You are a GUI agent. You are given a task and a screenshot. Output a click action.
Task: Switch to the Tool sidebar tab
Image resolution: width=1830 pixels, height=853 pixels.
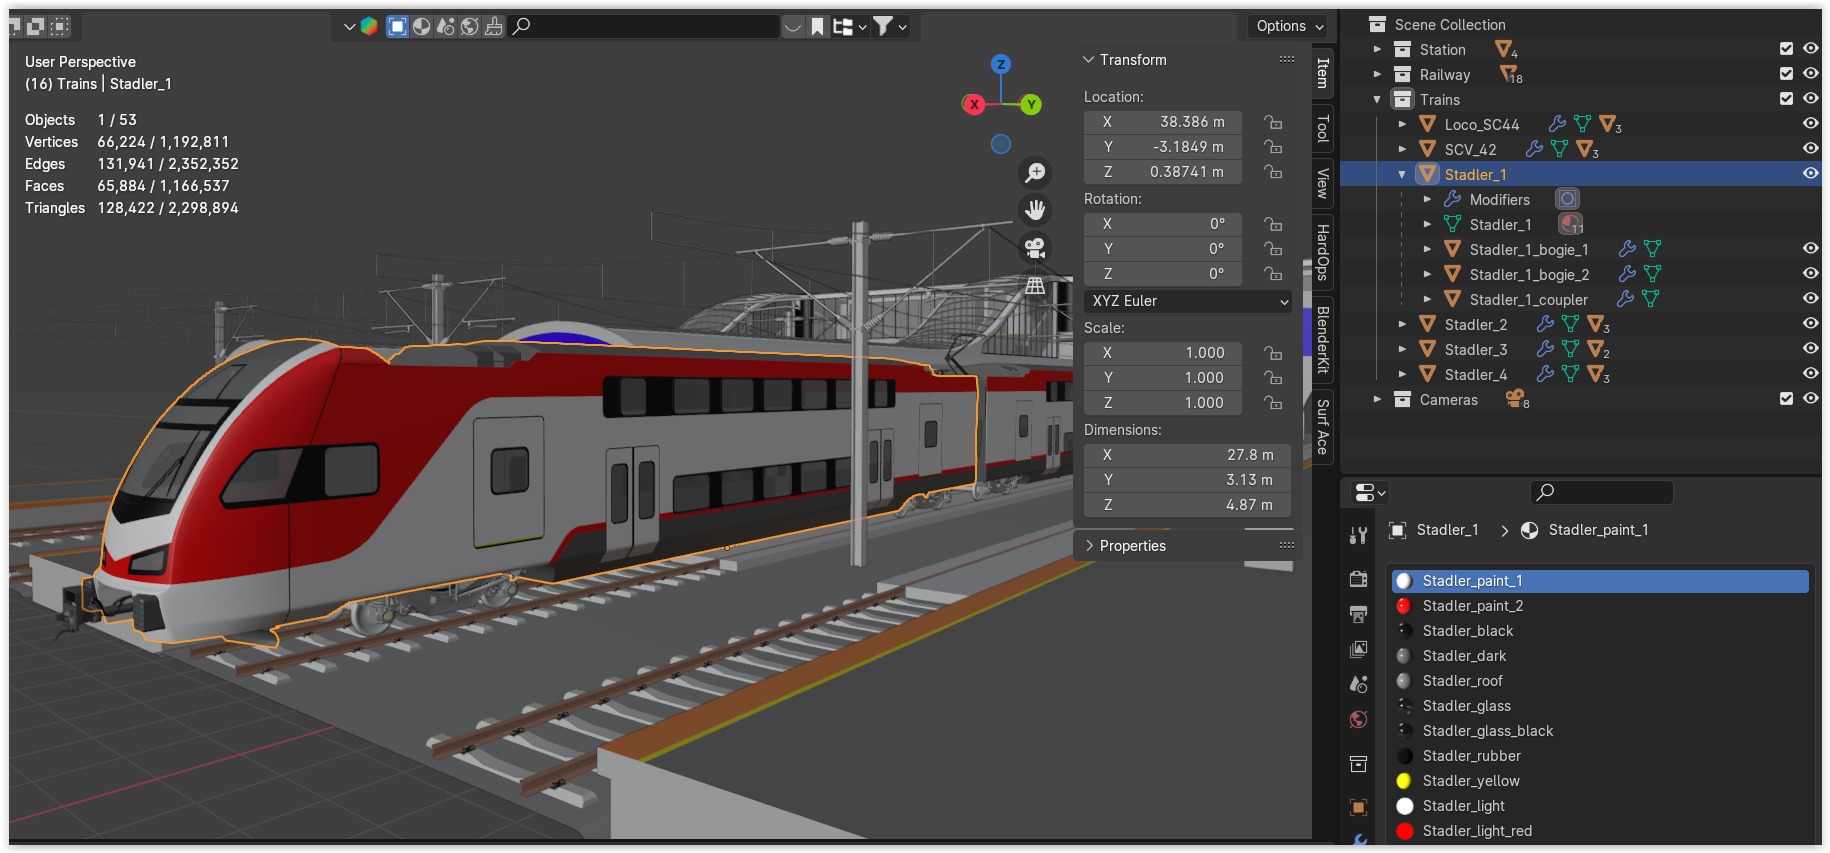coord(1322,128)
